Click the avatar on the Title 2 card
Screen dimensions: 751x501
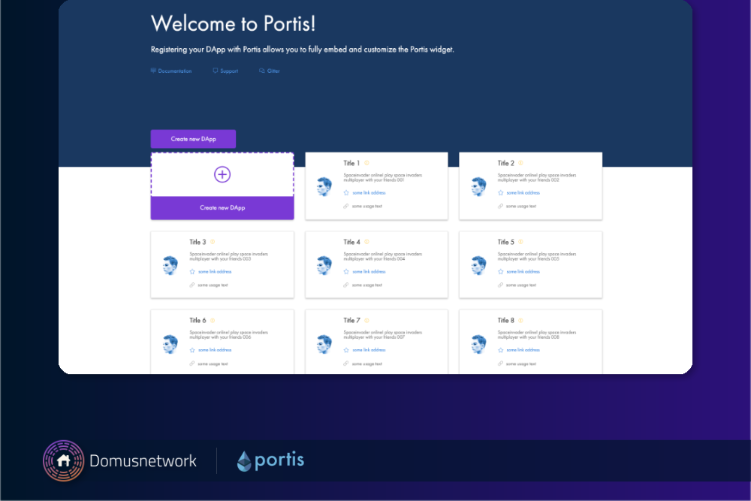(478, 186)
